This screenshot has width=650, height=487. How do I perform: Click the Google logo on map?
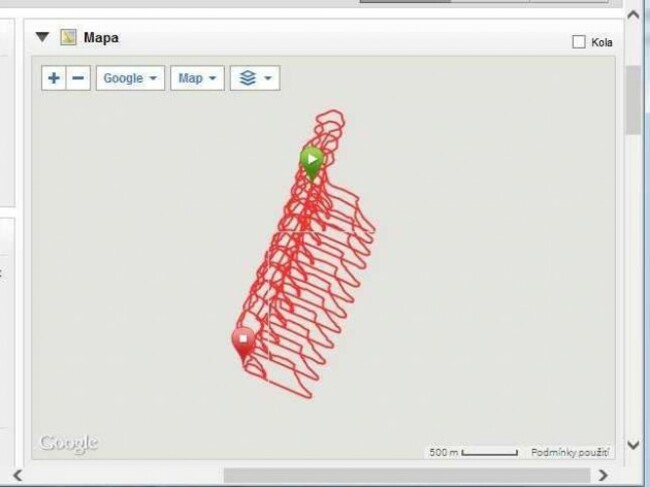coord(69,444)
